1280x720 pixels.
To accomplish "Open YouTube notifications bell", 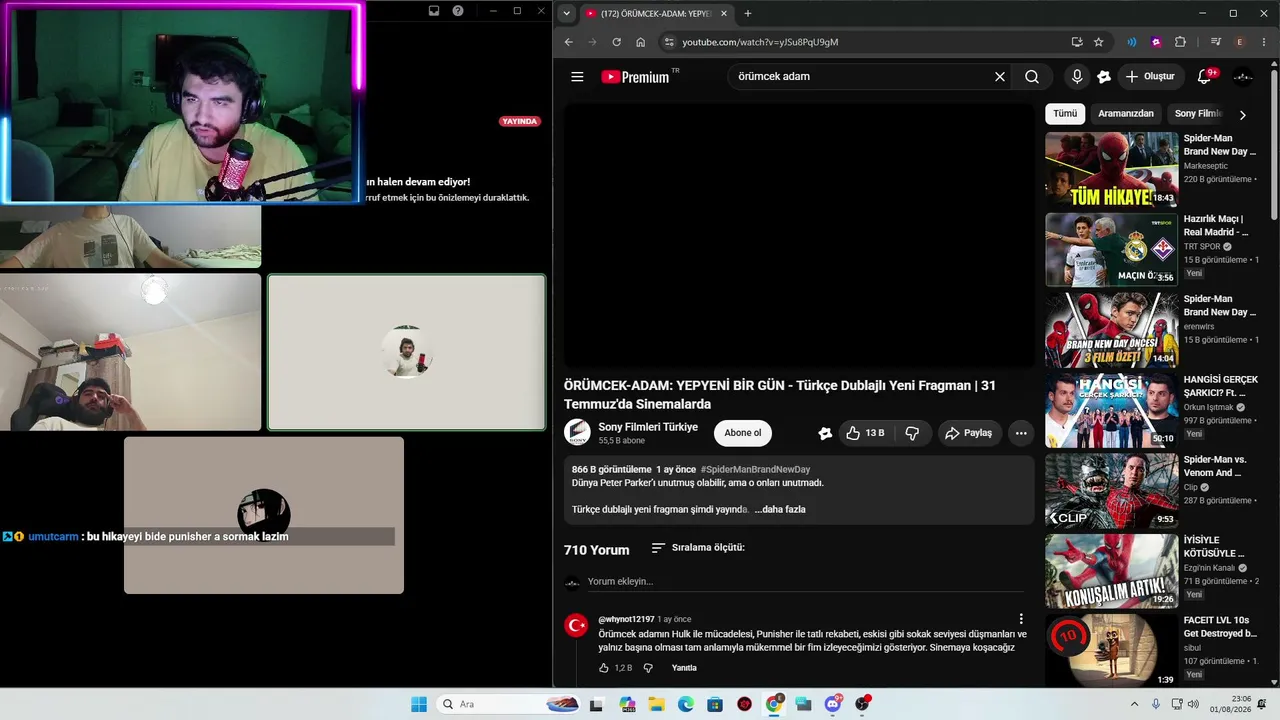I will coord(1205,77).
